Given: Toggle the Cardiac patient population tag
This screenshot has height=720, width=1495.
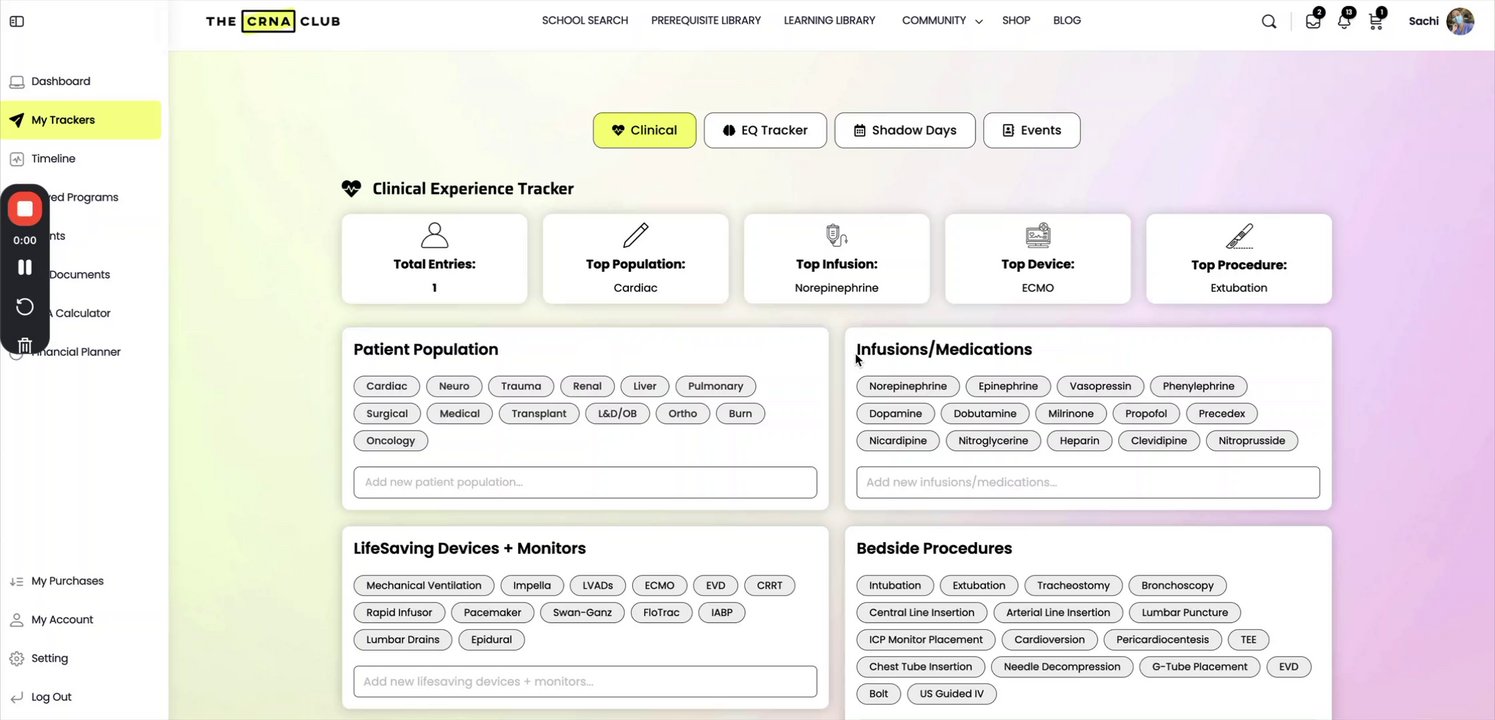Looking at the screenshot, I should [x=386, y=386].
